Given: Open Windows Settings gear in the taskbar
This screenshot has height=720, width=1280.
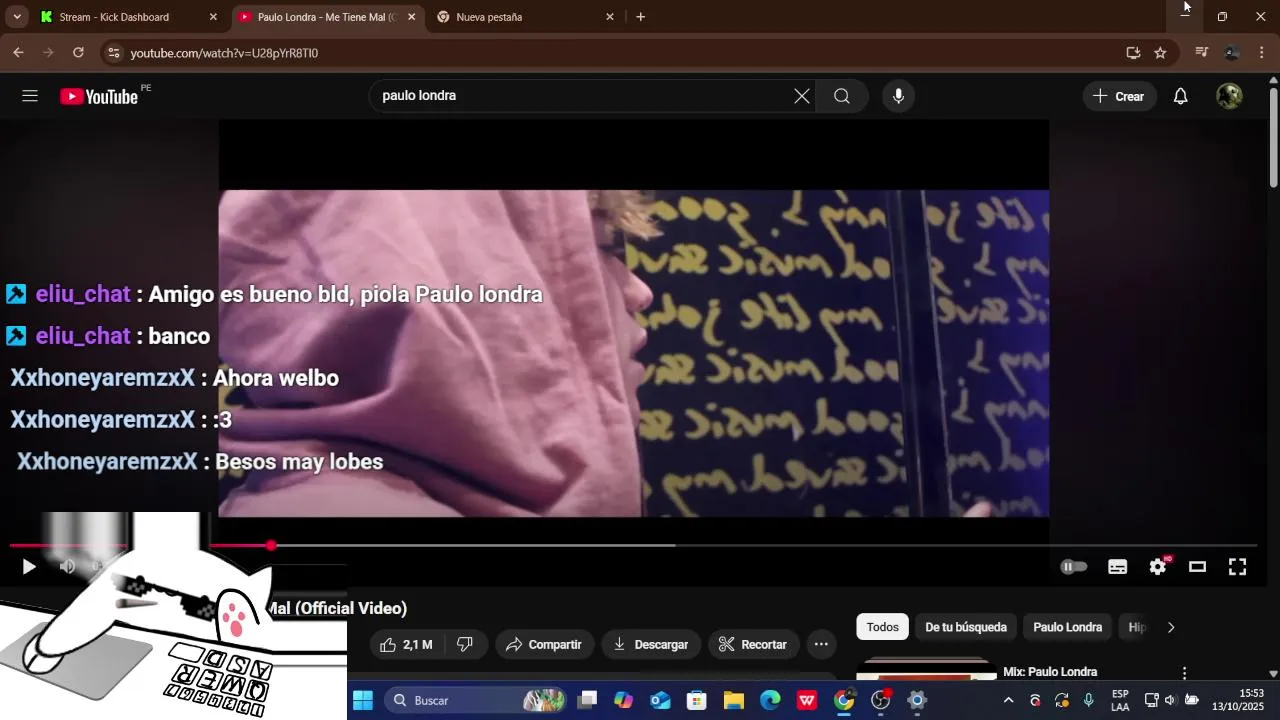Looking at the screenshot, I should tap(917, 700).
